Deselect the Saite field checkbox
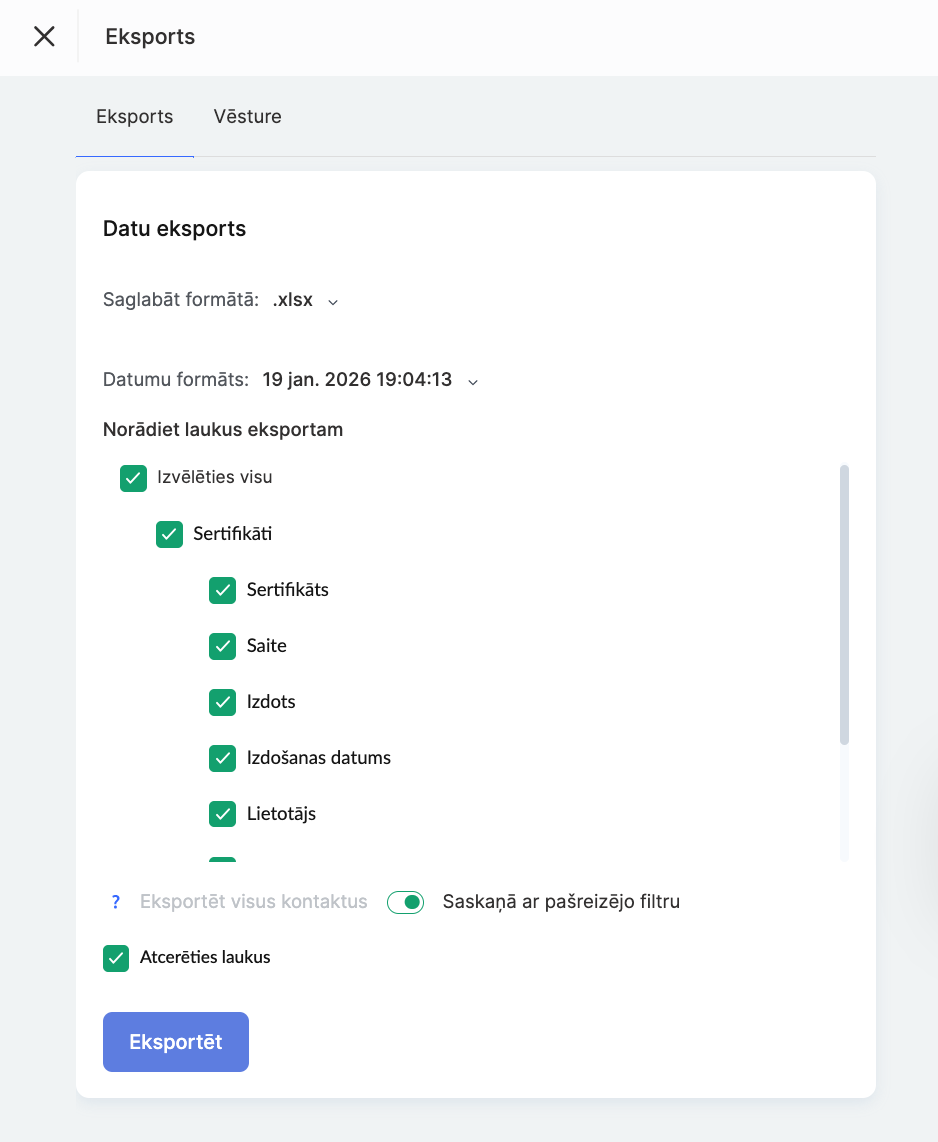This screenshot has height=1142, width=938. pyautogui.click(x=222, y=646)
